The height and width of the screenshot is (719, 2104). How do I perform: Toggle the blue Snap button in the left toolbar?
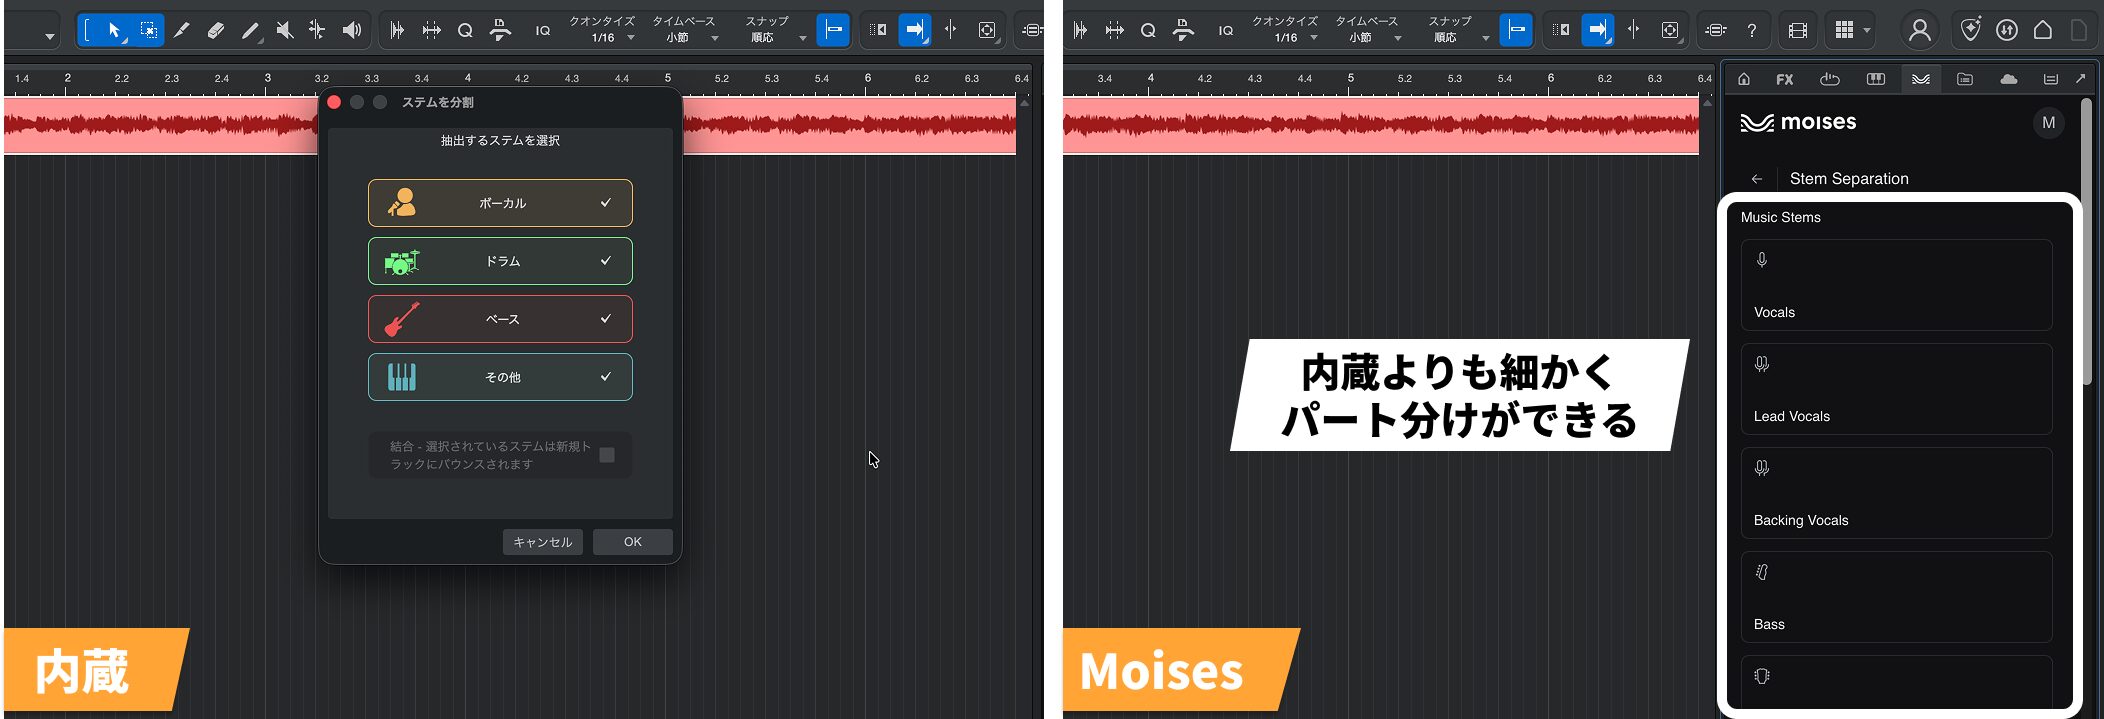(832, 30)
